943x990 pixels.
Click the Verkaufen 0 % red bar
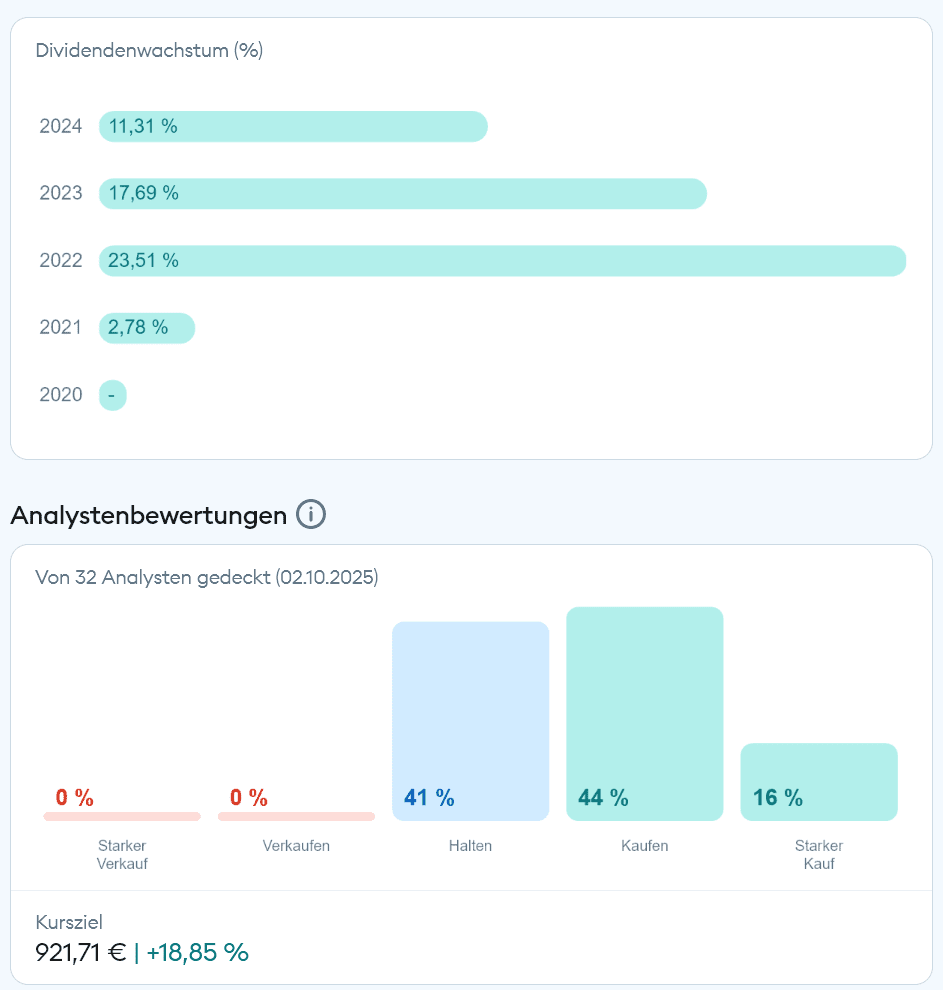pos(296,816)
